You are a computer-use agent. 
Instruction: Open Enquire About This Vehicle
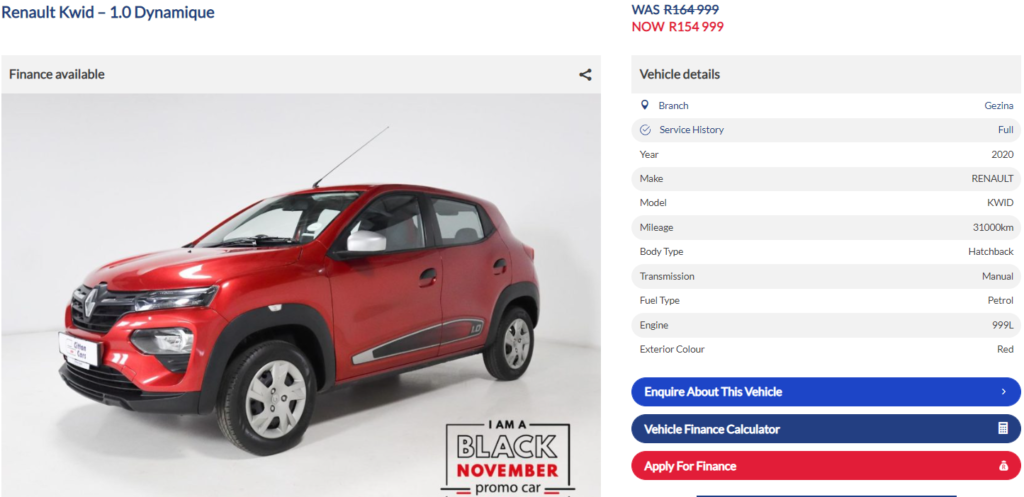(x=826, y=392)
